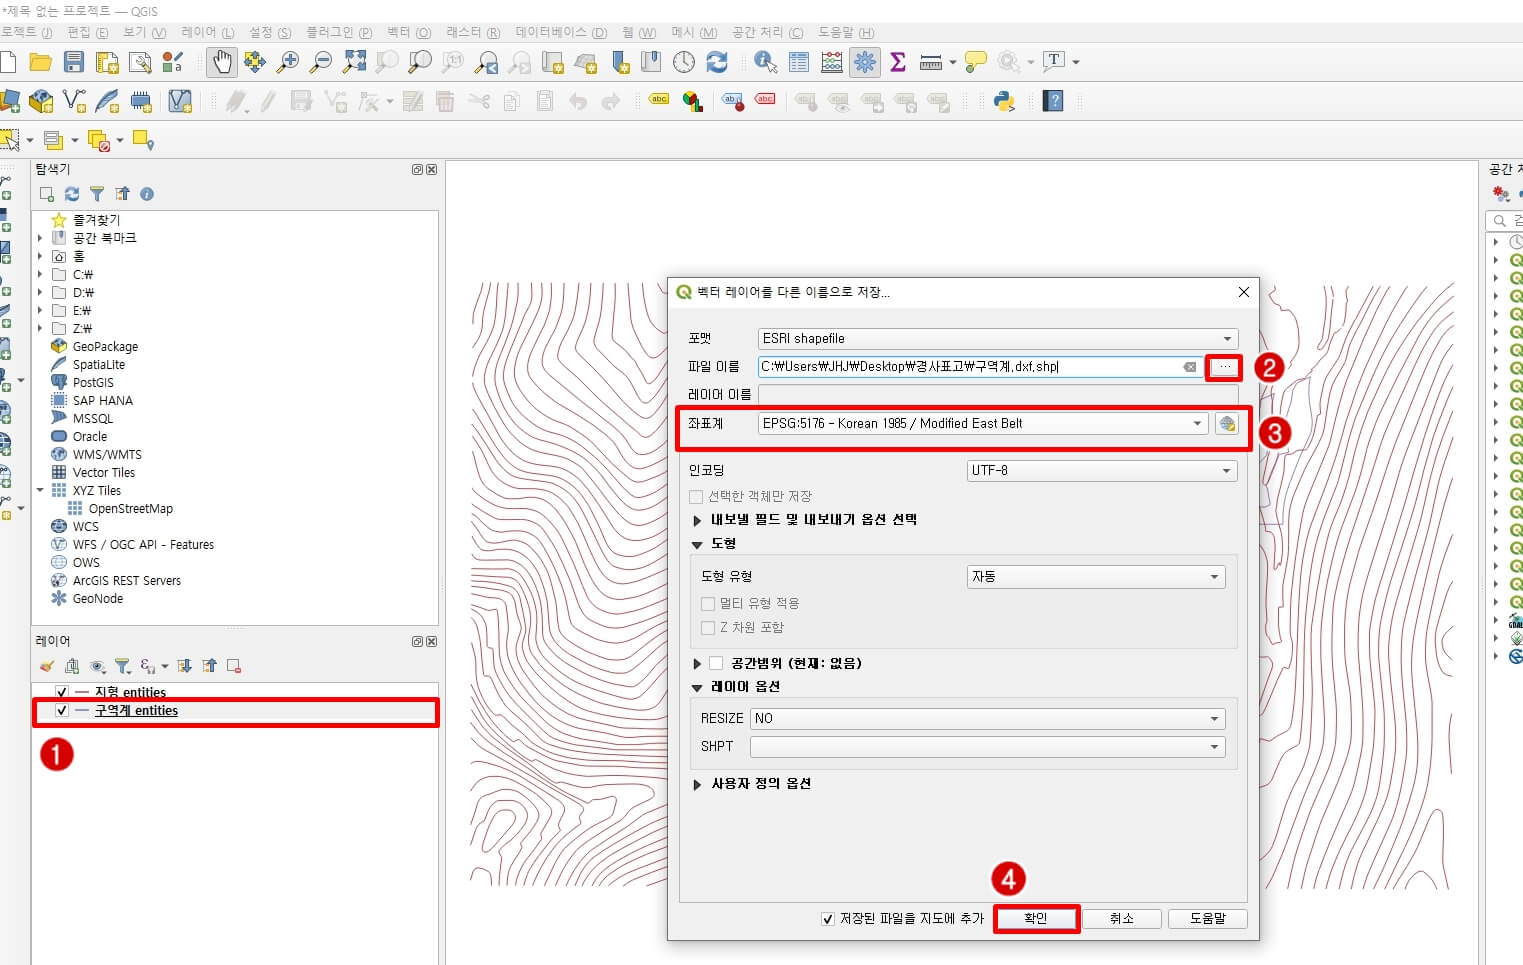Image resolution: width=1523 pixels, height=965 pixels.
Task: Check the Z 차원 포함 checkbox
Action: pos(708,628)
